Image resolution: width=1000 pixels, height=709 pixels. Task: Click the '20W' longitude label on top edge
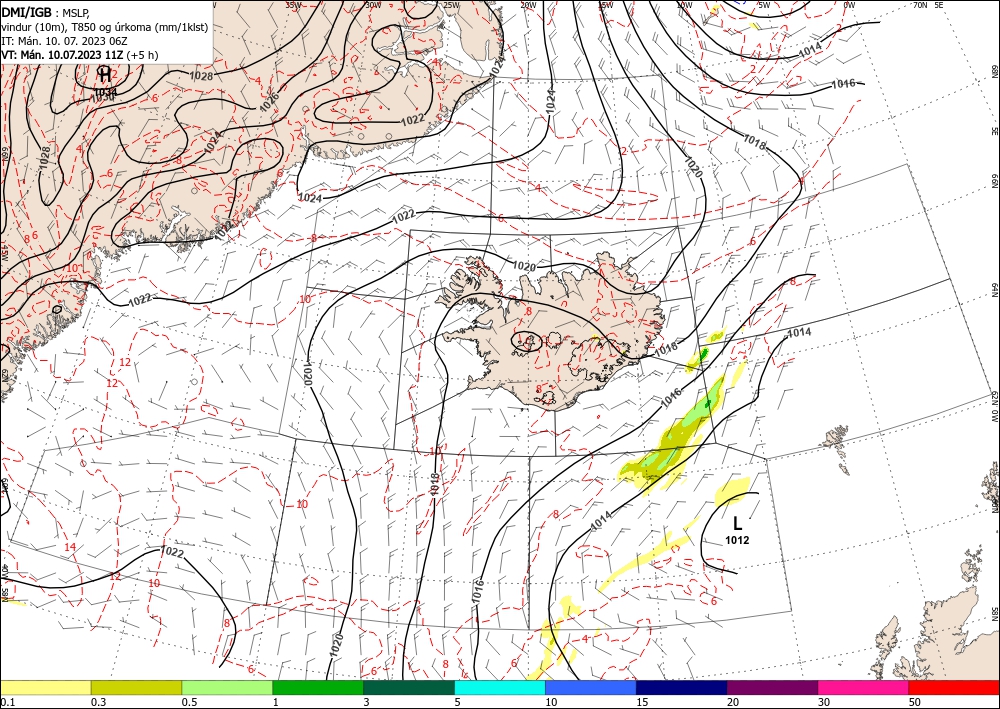(x=527, y=5)
